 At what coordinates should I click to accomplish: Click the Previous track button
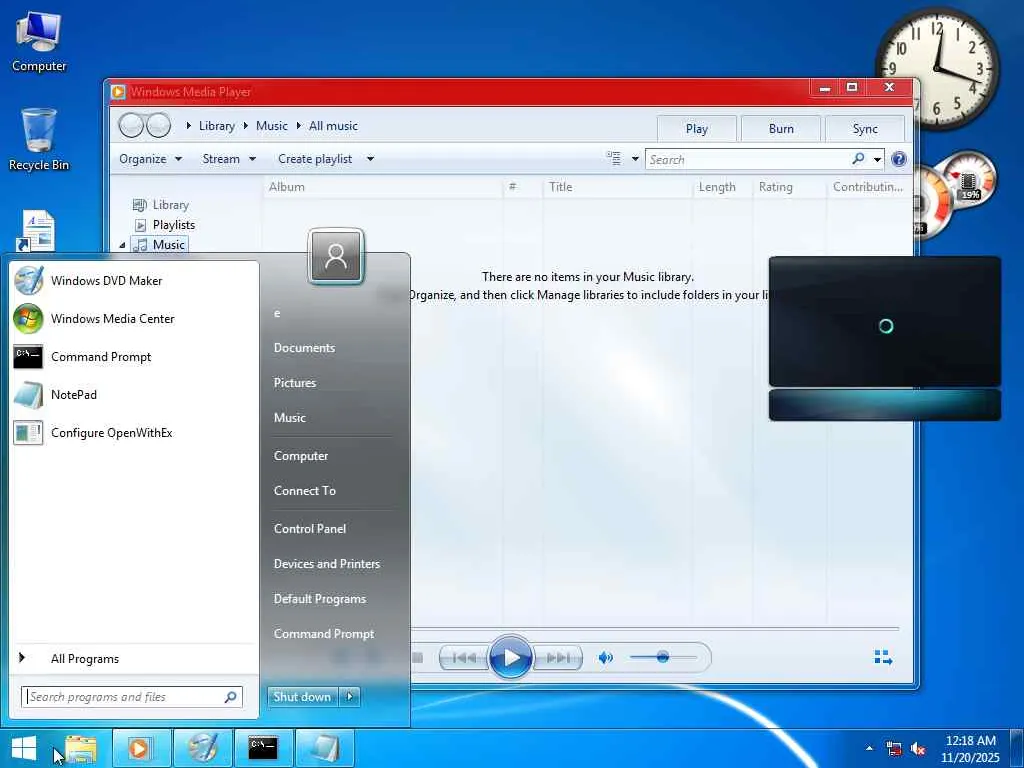tap(465, 658)
